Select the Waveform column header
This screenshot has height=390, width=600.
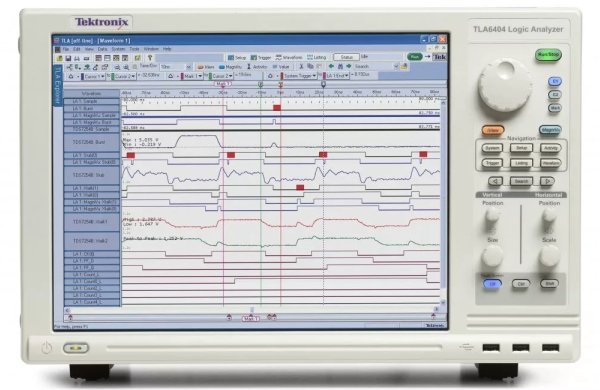(92, 93)
